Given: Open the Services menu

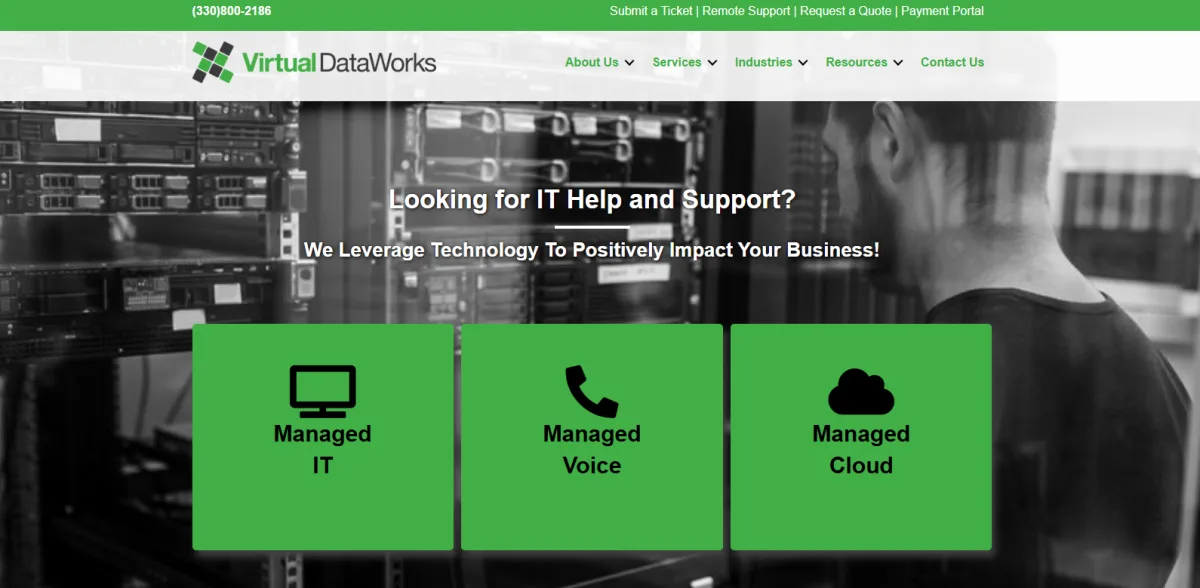Looking at the screenshot, I should [677, 62].
